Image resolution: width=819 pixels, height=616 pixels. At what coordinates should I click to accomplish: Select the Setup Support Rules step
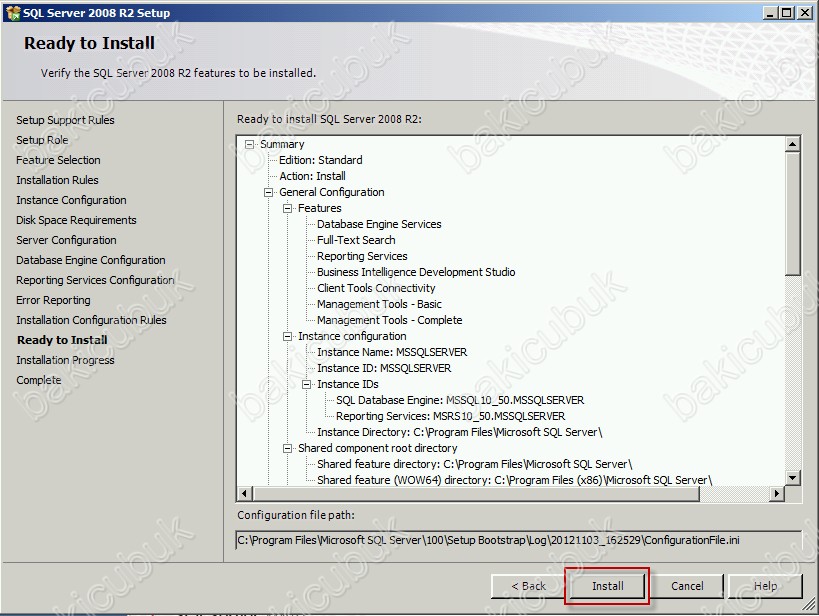[x=65, y=120]
